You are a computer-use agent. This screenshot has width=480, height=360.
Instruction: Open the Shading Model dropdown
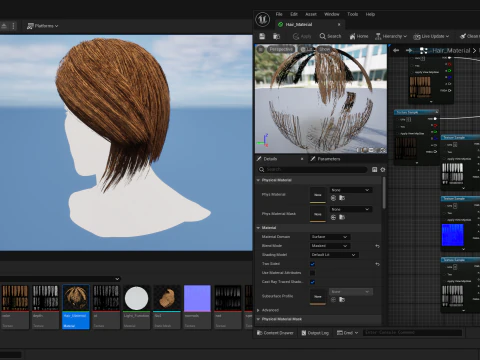334,255
